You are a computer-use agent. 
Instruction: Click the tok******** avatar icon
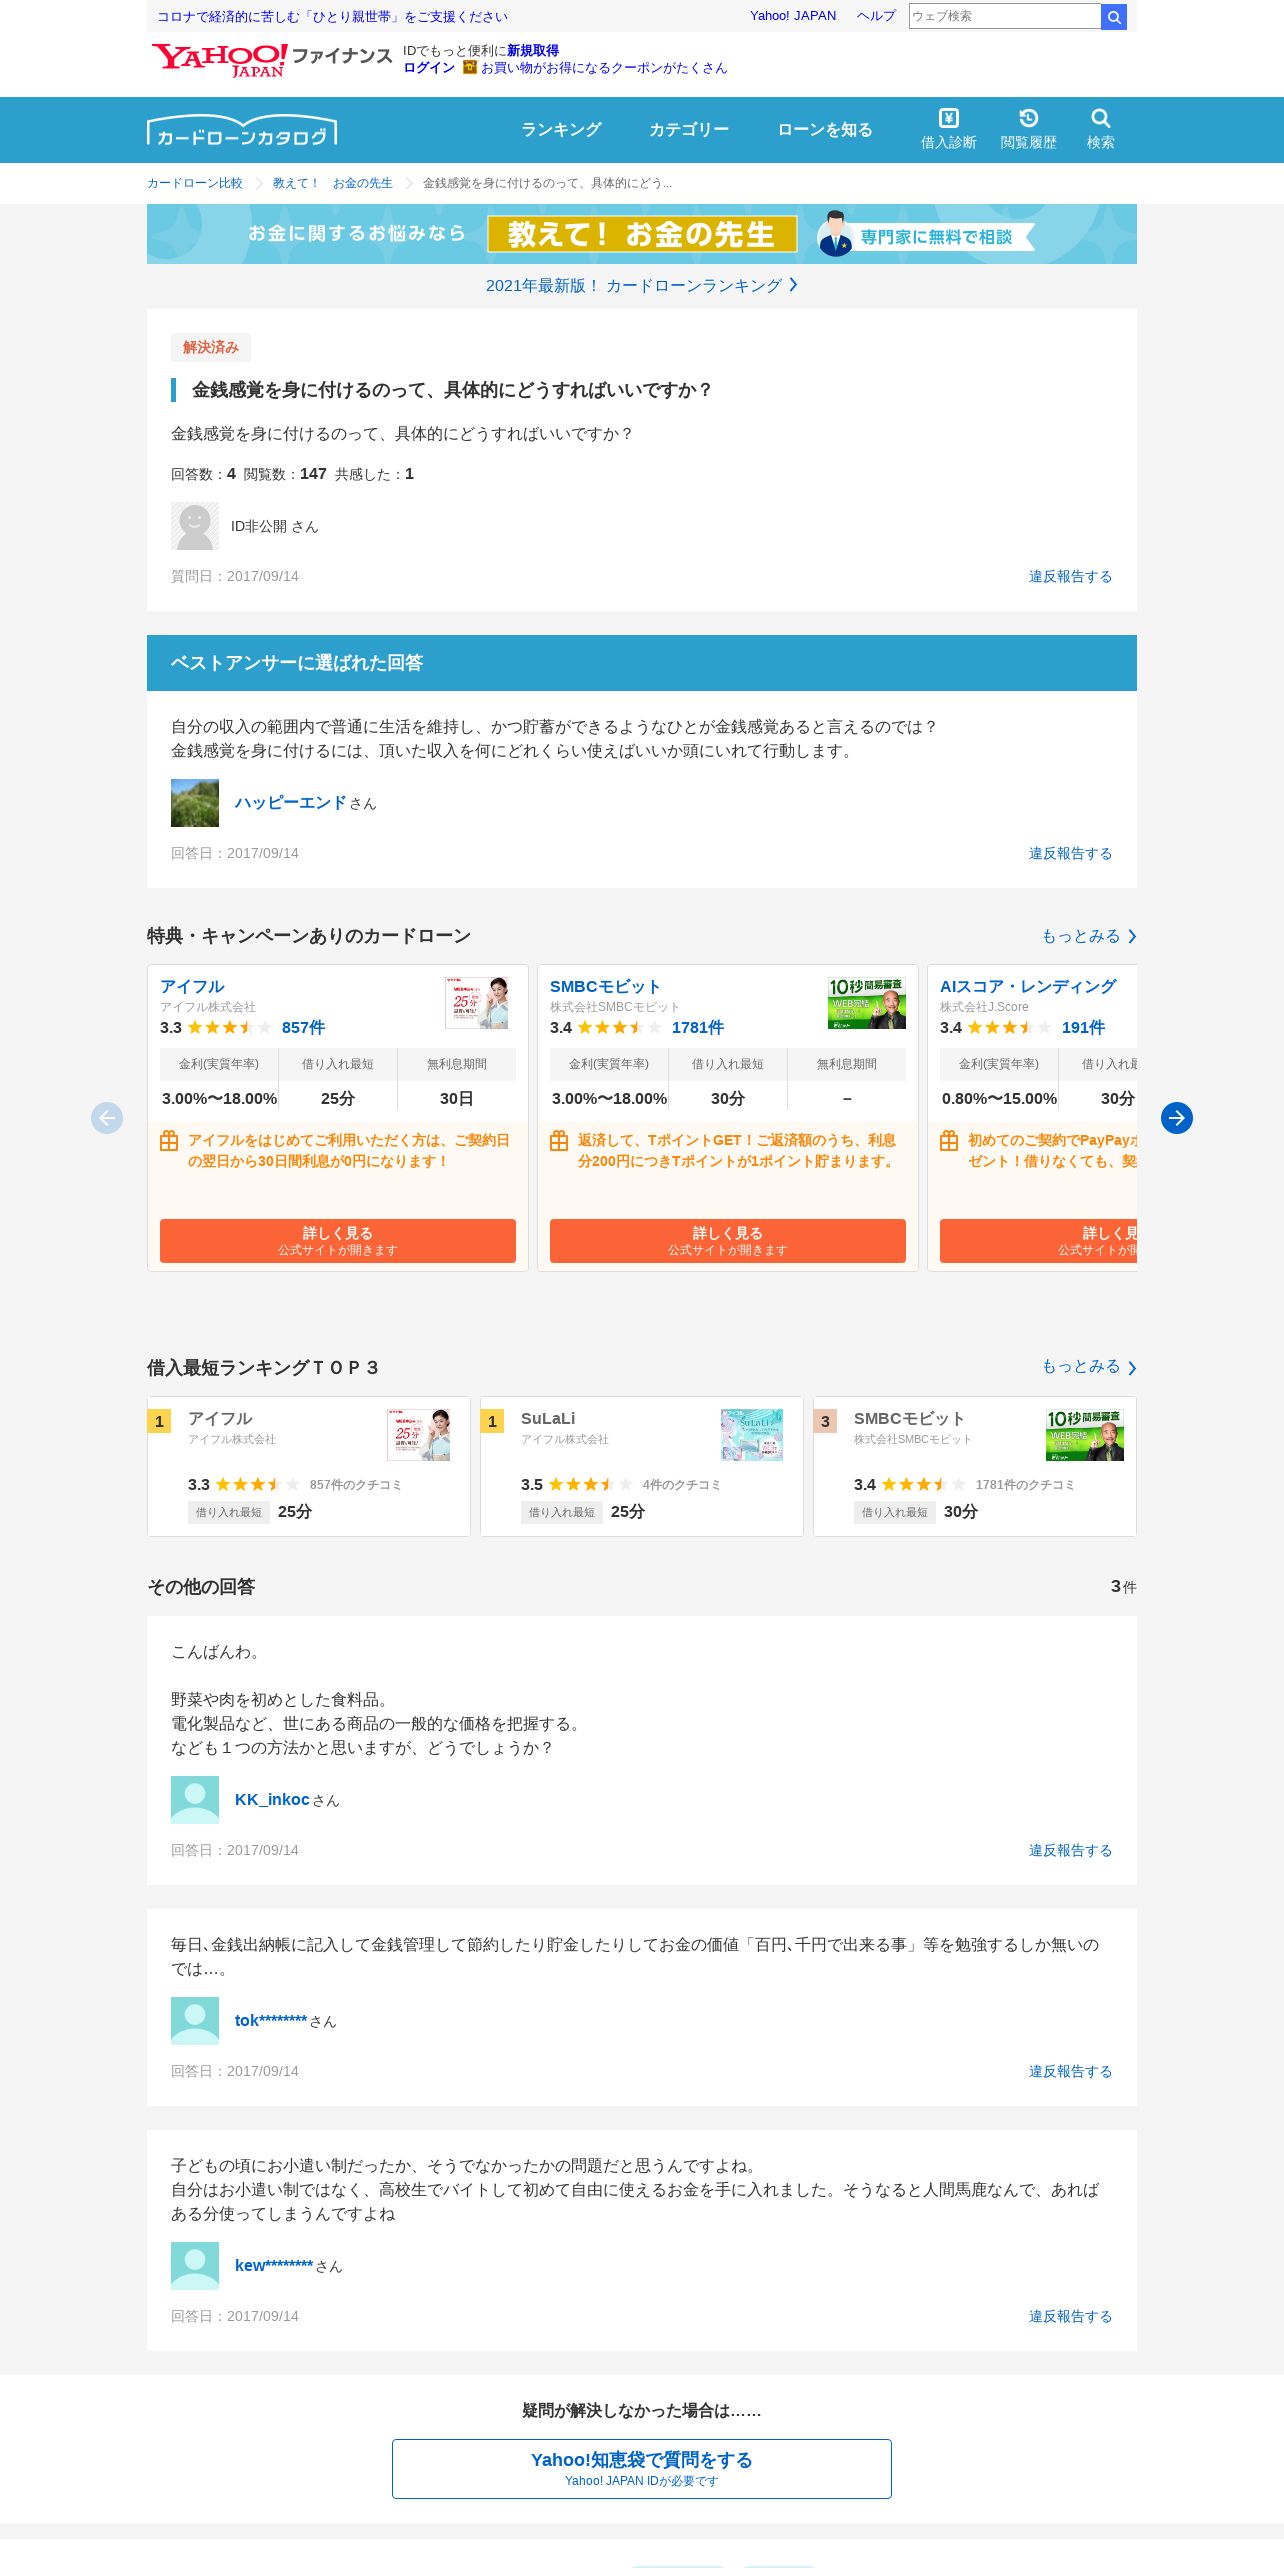tap(195, 2021)
